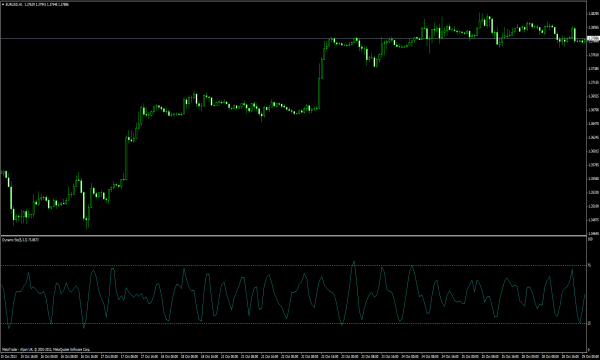The width and height of the screenshot is (600, 360).
Task: Click the small arrow beside the EURUSD symbol
Action: click(3, 5)
